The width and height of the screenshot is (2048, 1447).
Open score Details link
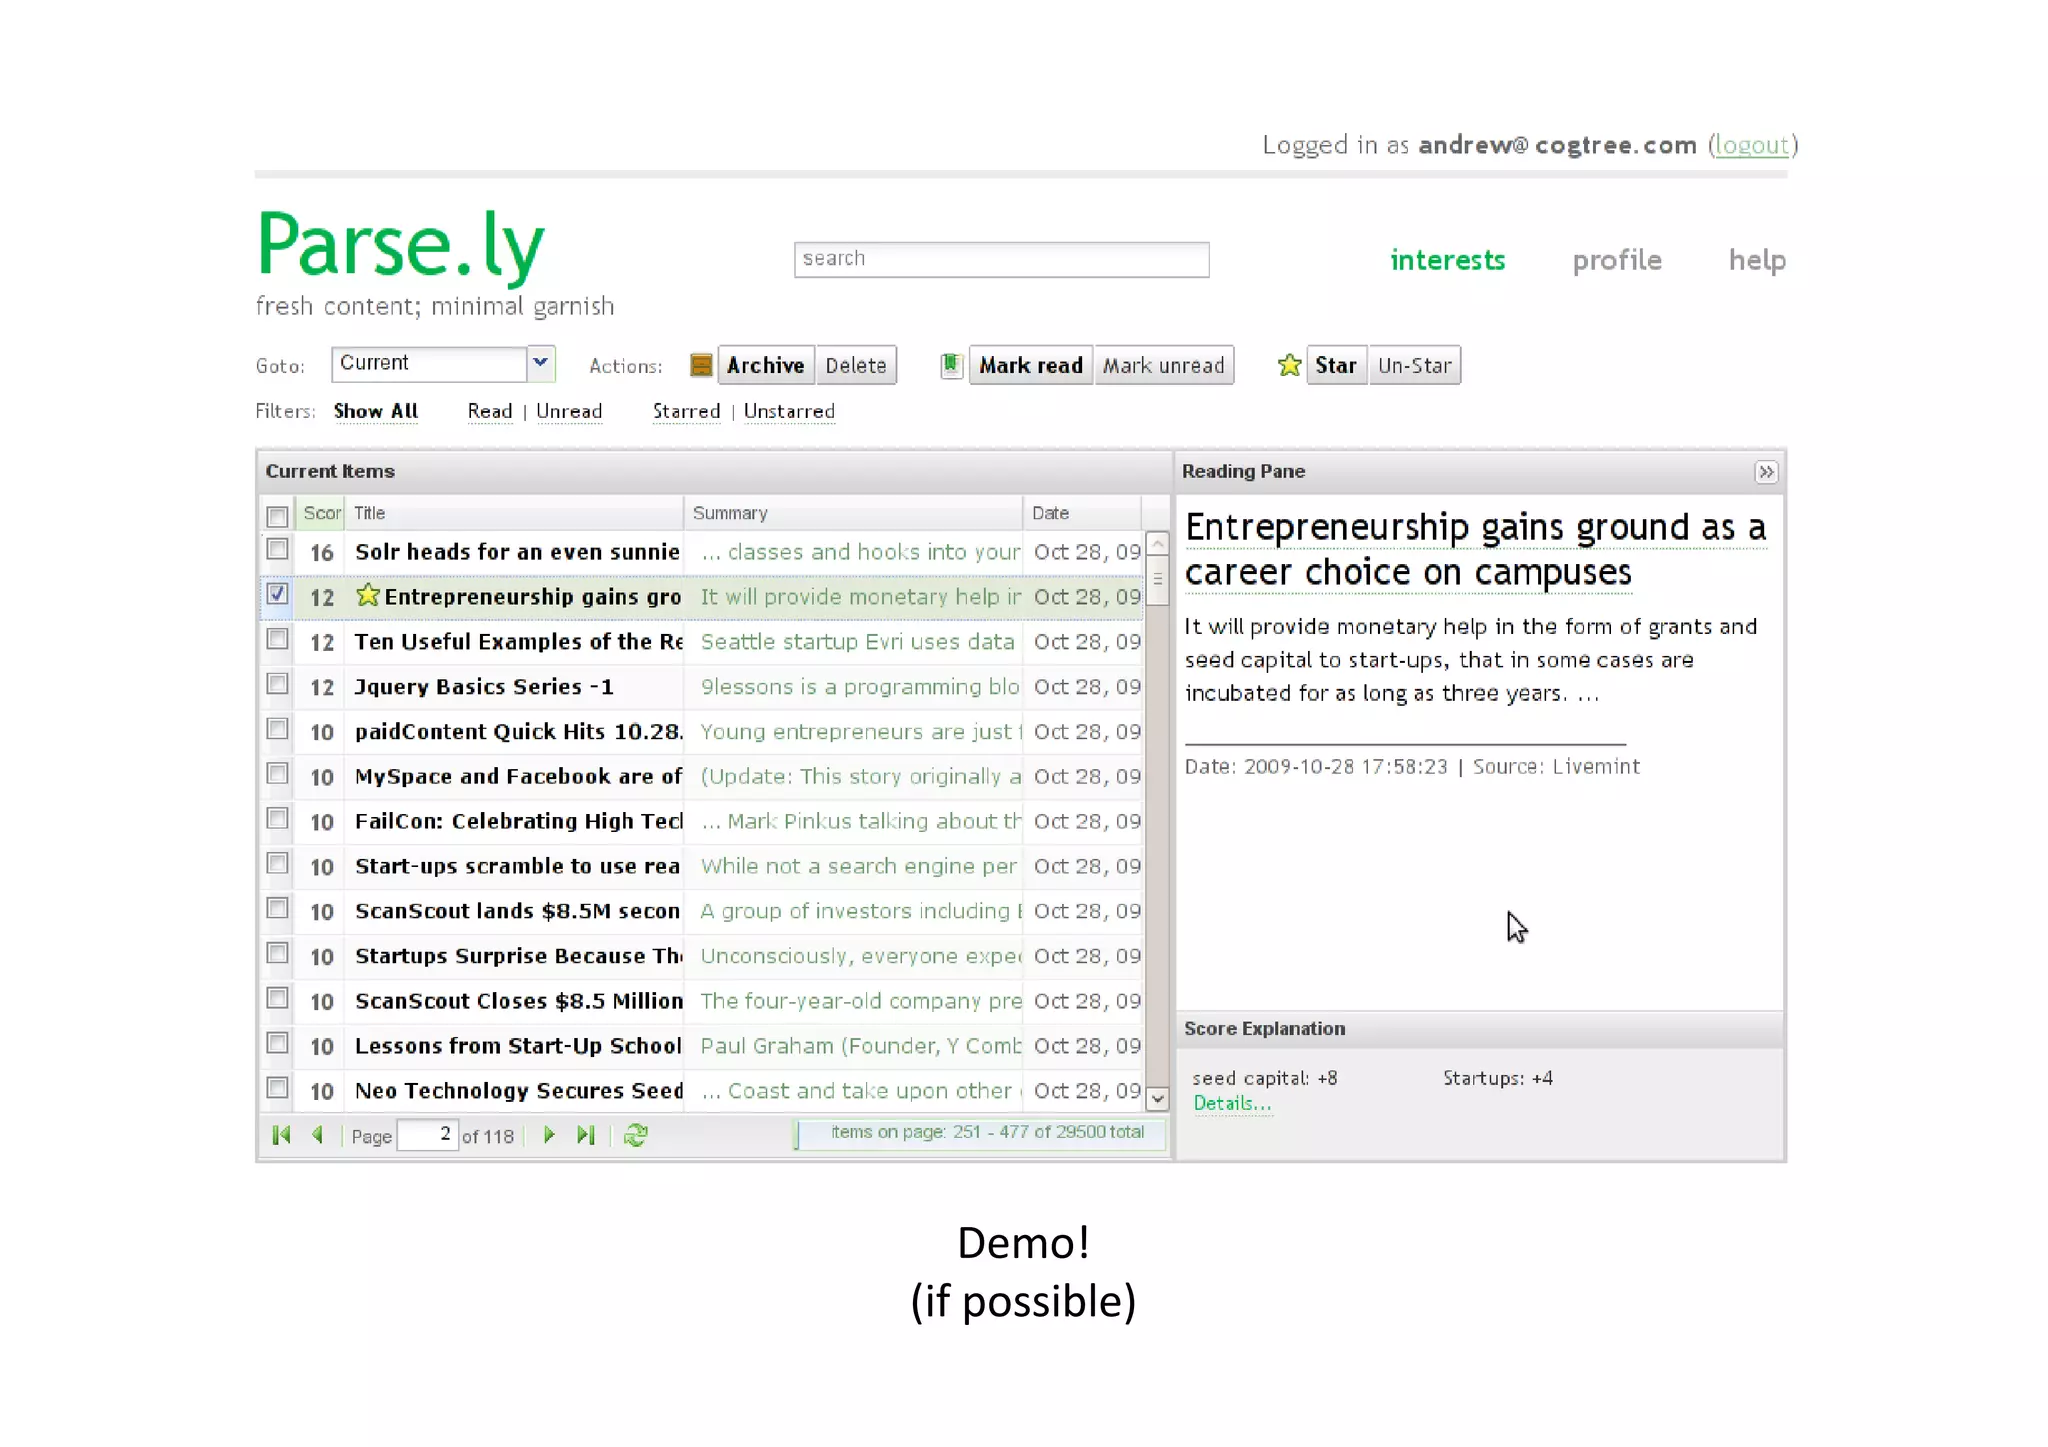point(1232,1103)
